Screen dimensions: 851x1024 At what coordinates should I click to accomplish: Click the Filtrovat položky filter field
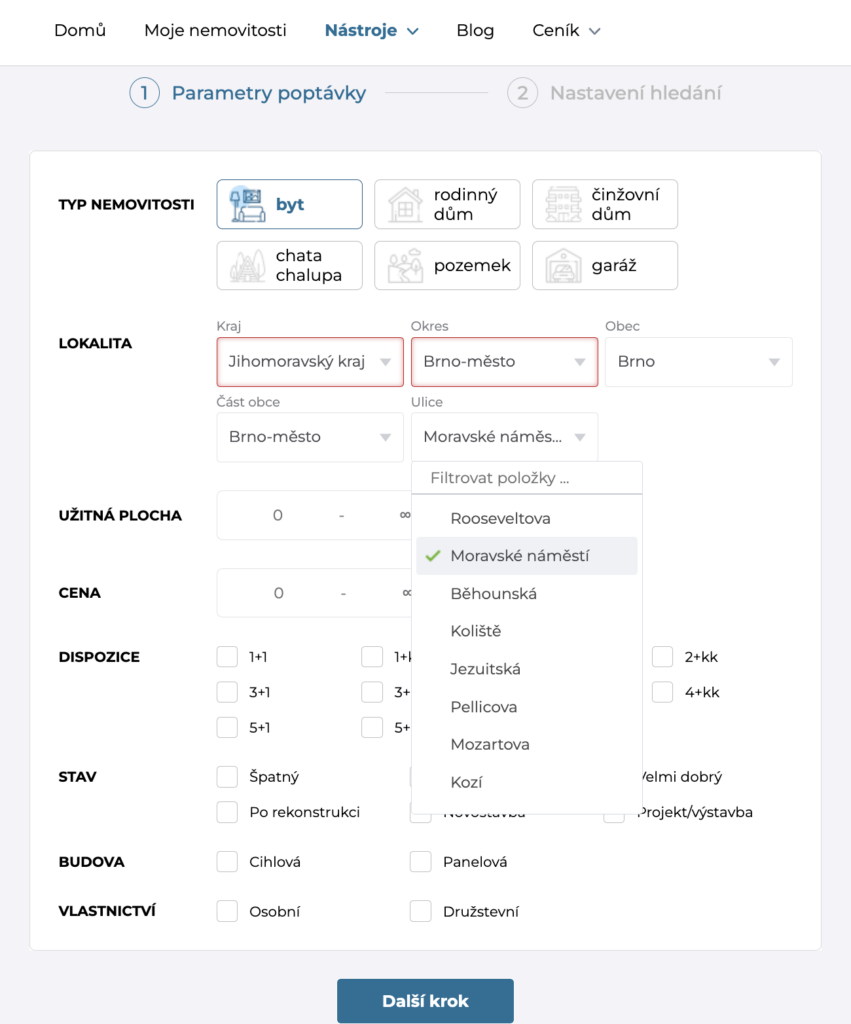point(527,478)
